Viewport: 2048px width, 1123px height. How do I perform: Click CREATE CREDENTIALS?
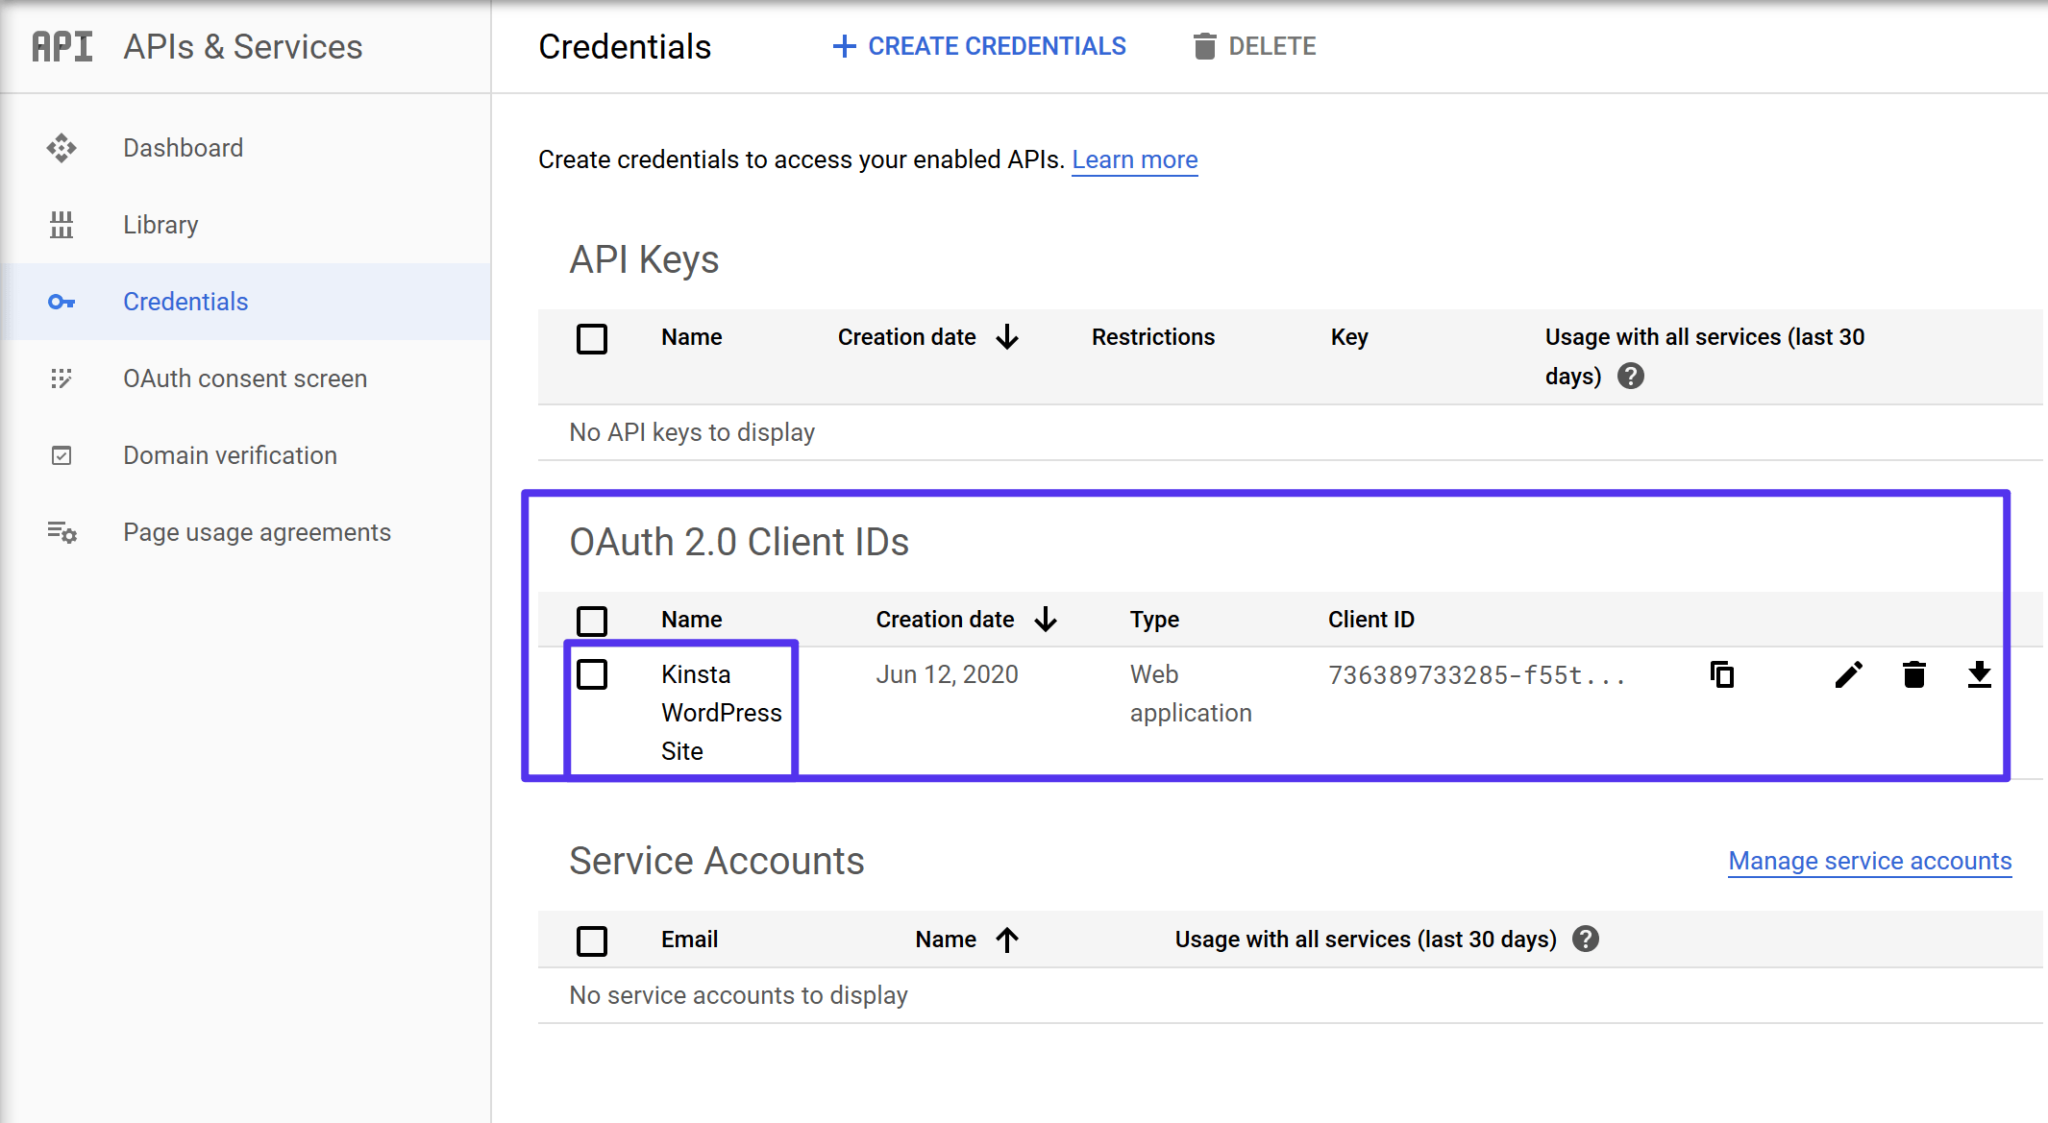978,46
